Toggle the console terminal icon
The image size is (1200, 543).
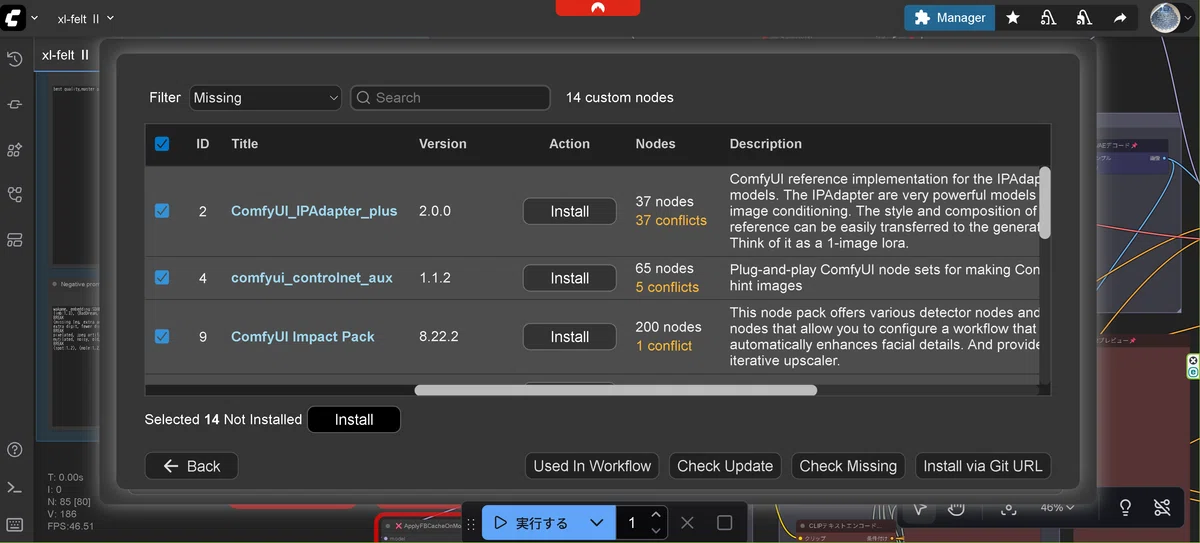coord(15,488)
